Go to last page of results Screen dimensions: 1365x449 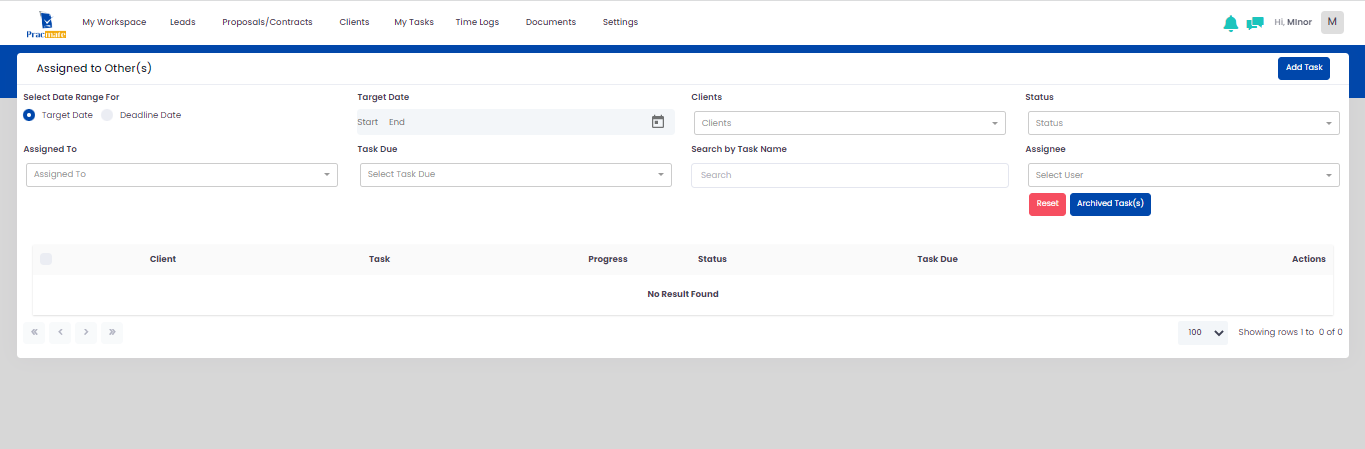(112, 332)
